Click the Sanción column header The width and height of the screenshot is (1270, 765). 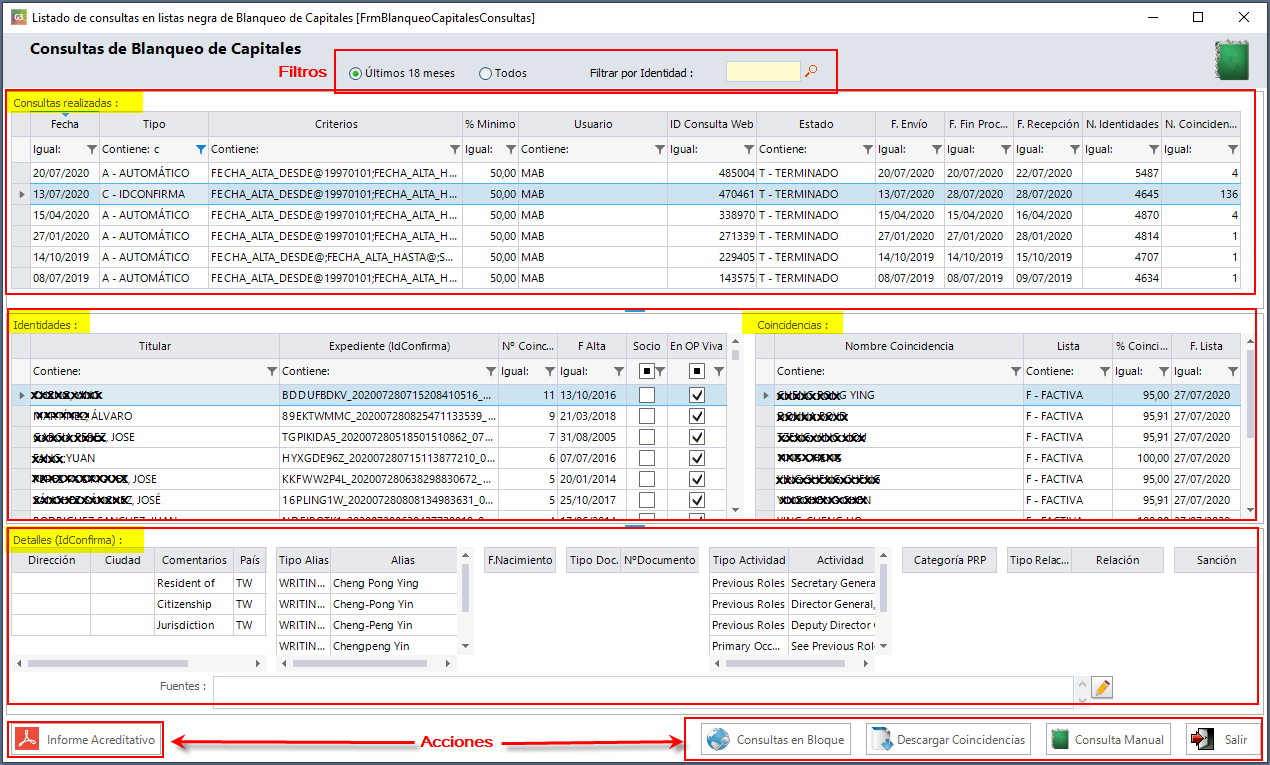coord(1216,560)
